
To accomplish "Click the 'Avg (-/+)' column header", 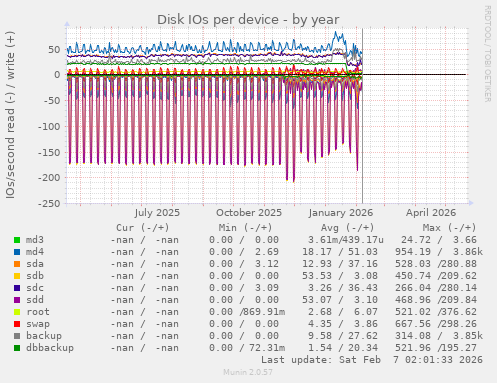I will (347, 228).
